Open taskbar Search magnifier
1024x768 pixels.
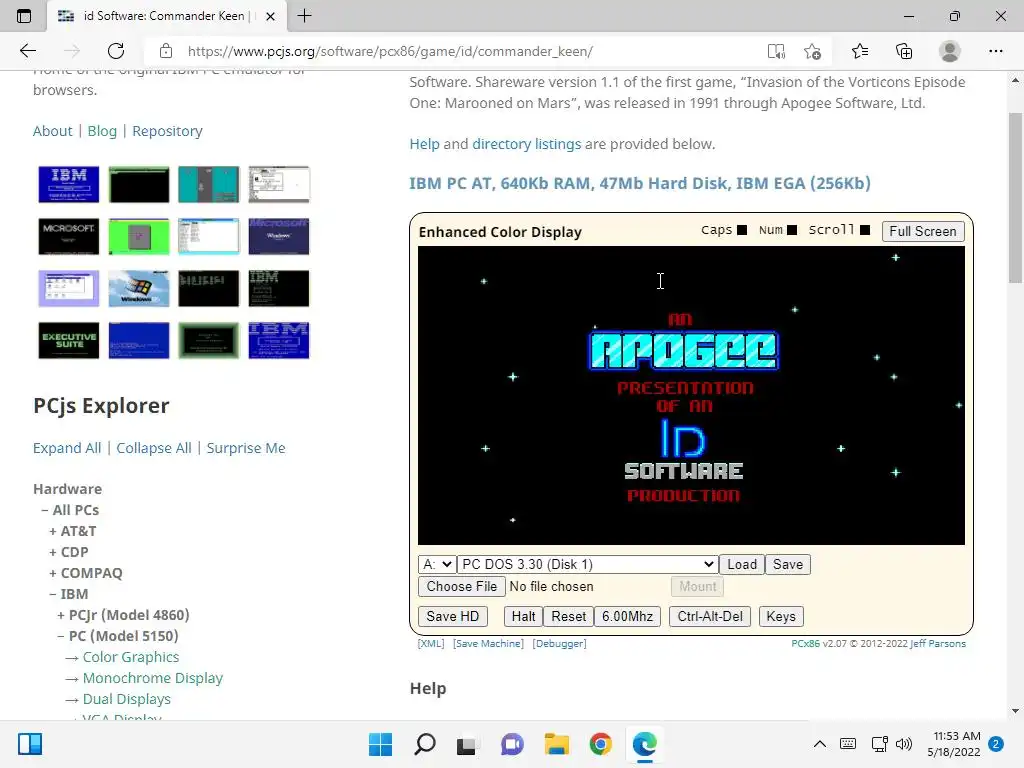coord(424,744)
